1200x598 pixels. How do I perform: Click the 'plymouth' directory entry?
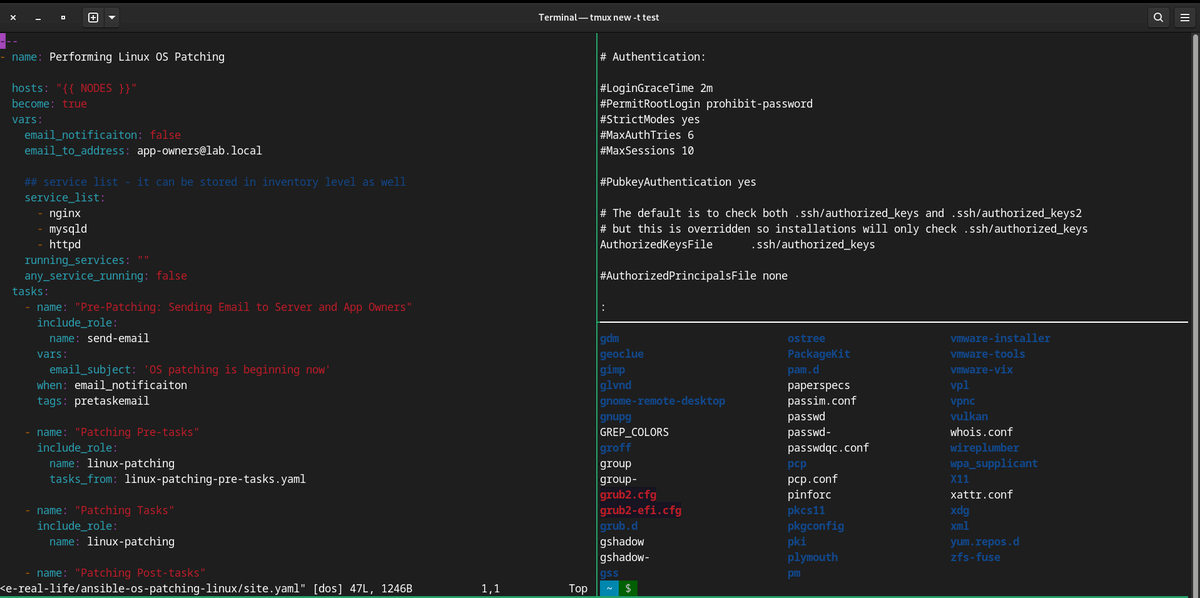click(813, 557)
